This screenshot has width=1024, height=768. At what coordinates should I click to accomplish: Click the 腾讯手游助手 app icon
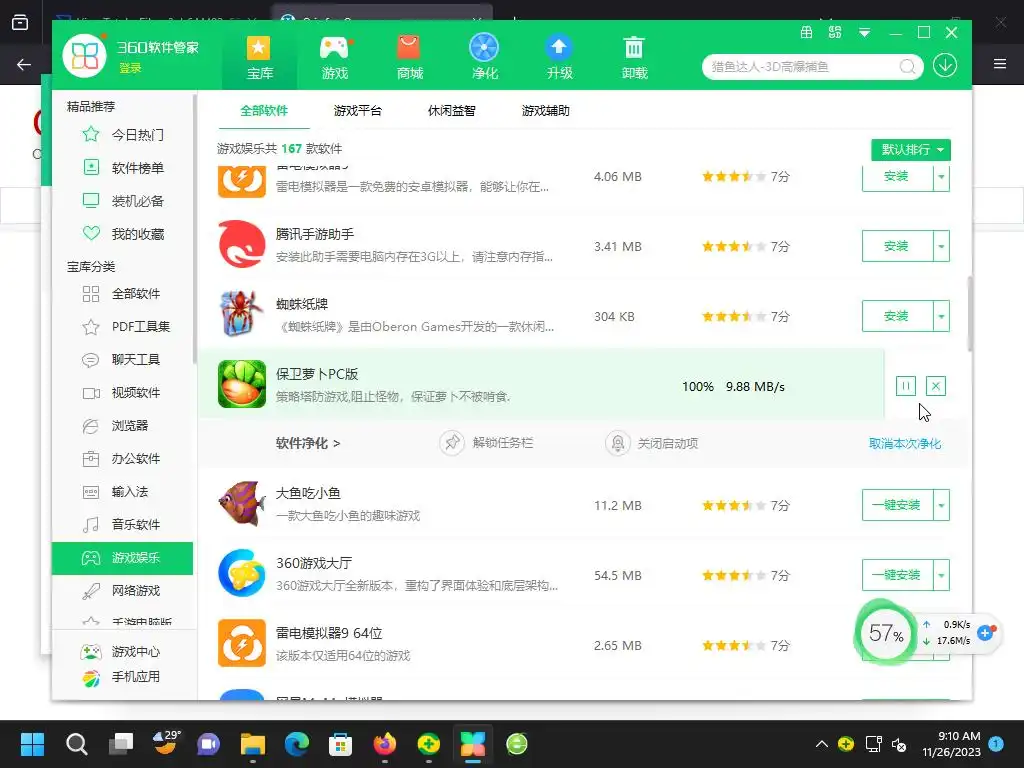pyautogui.click(x=242, y=244)
